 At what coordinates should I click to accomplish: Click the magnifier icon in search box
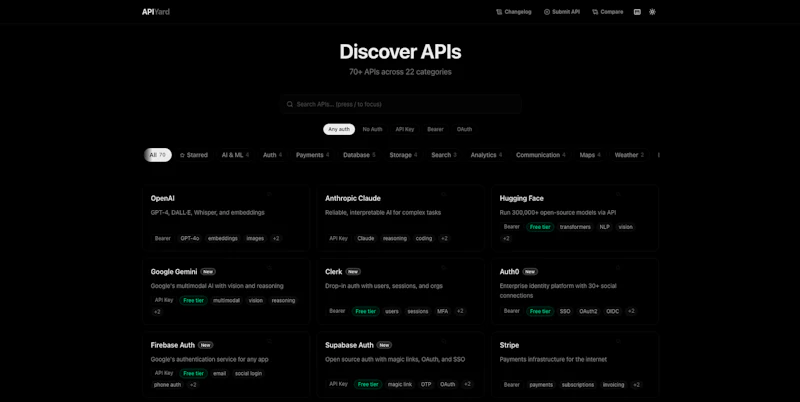[290, 104]
